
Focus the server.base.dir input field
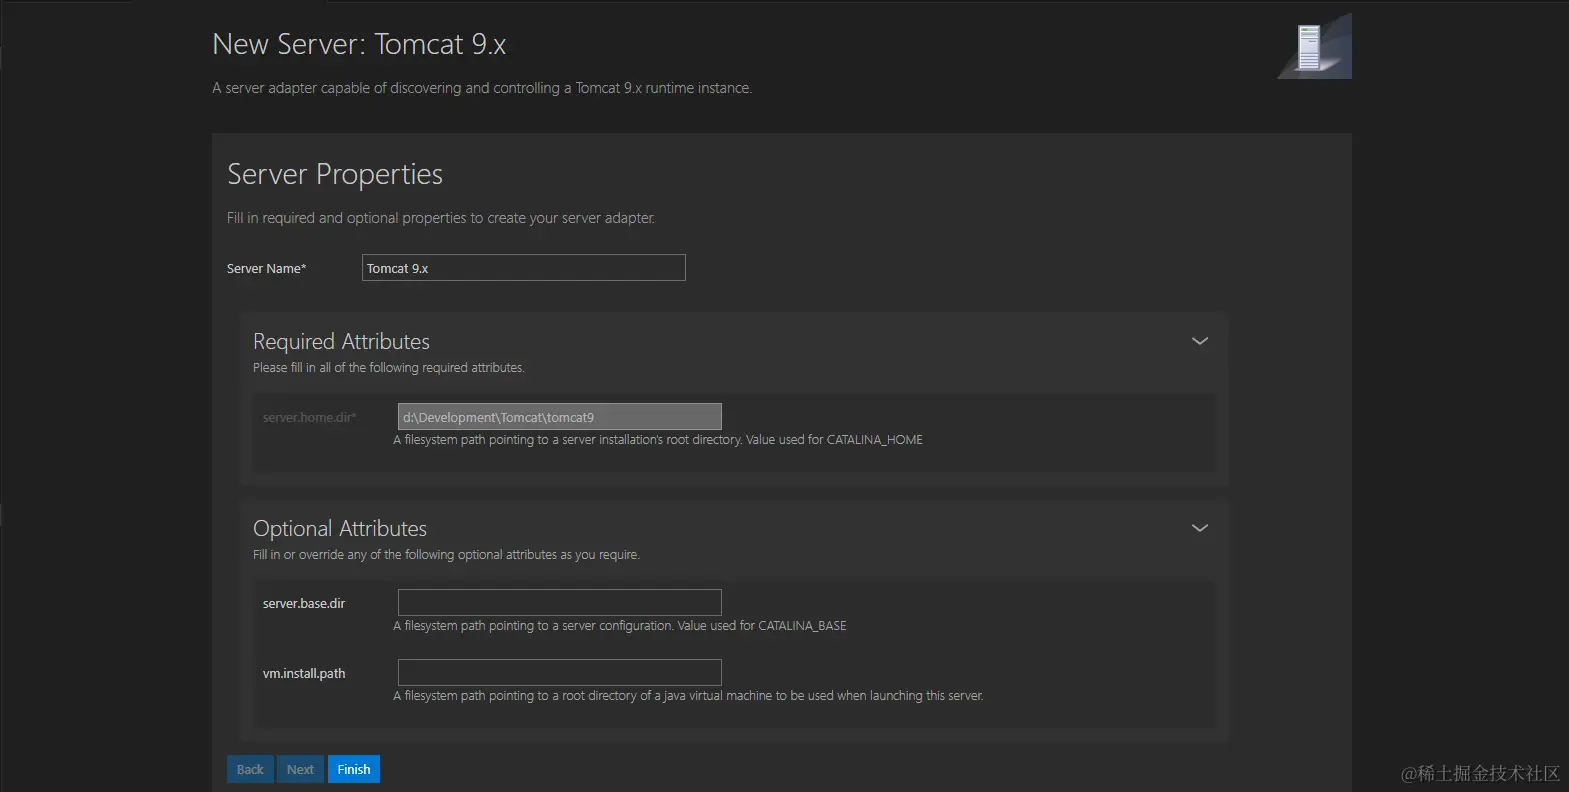point(559,603)
